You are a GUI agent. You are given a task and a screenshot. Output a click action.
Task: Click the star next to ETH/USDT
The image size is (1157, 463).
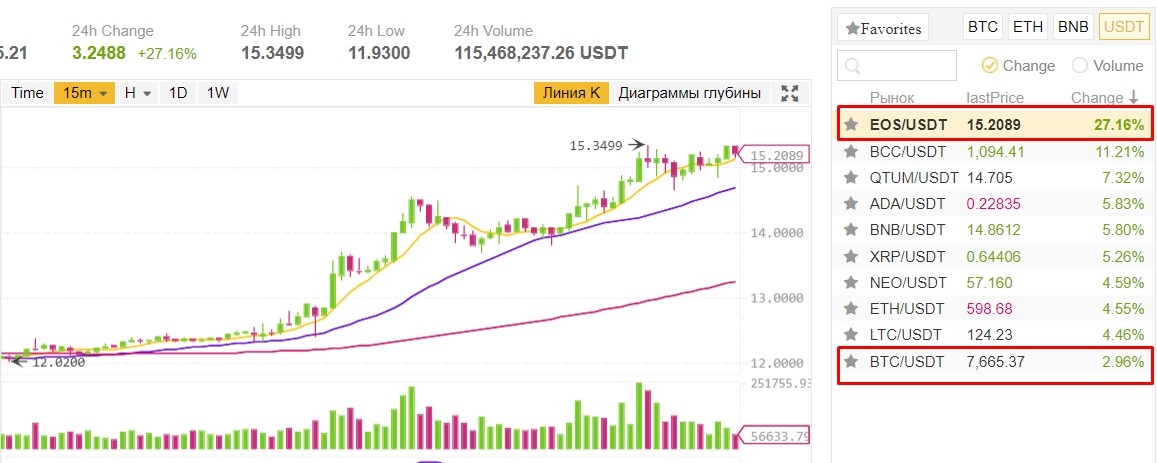pos(851,308)
